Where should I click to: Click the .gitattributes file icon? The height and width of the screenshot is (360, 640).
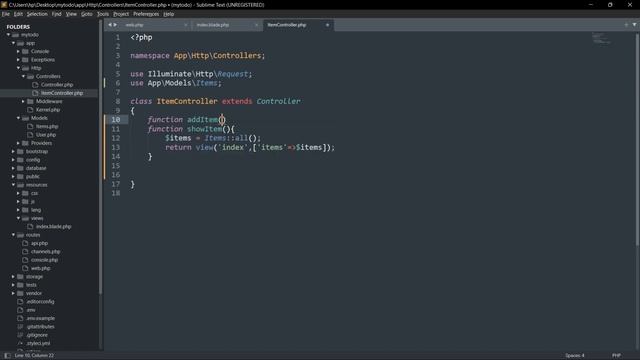pos(20,327)
